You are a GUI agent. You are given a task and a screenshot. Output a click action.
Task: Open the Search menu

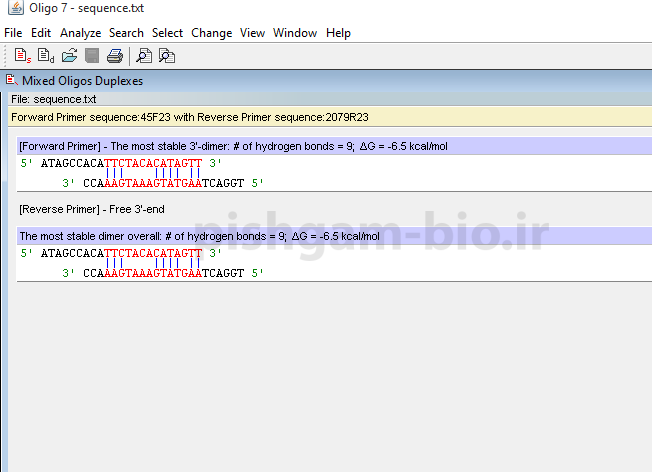(126, 33)
